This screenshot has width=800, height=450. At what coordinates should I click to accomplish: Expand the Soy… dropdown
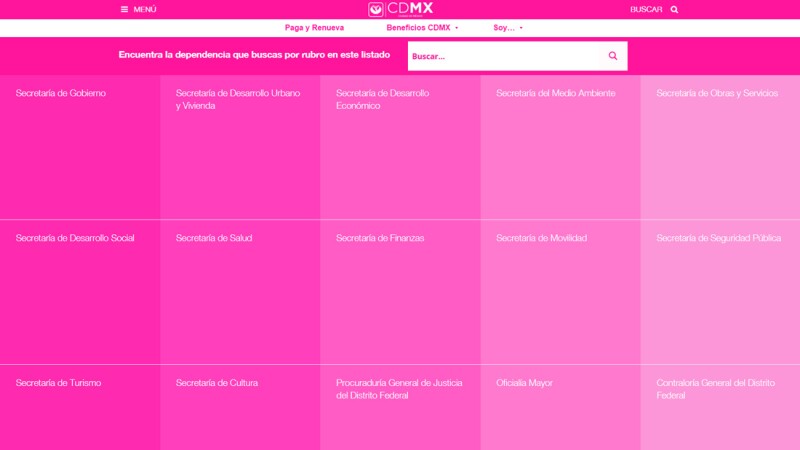[x=508, y=28]
